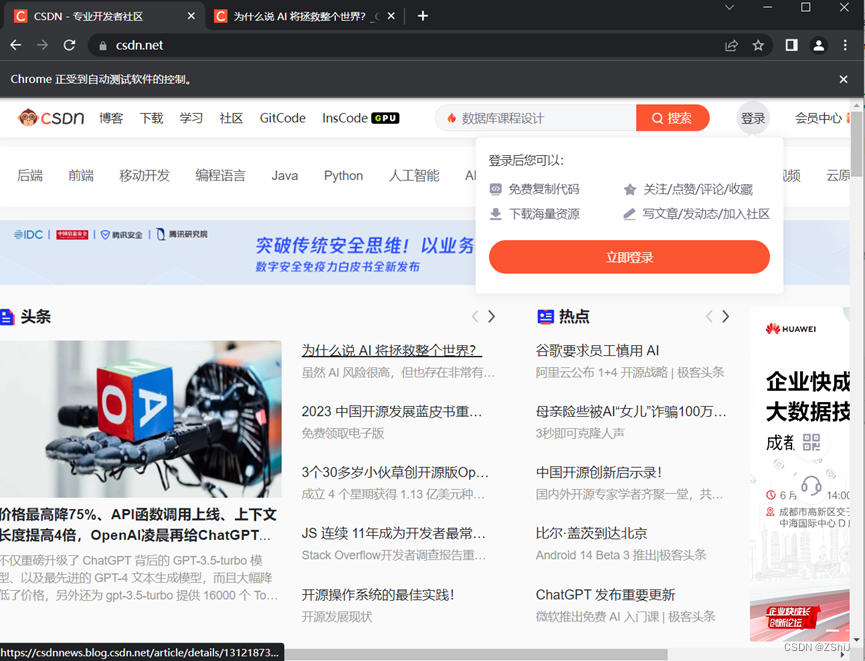This screenshot has height=661, width=865.
Task: Close the CSDN 专业开发者社区 tab
Action: pos(191,16)
